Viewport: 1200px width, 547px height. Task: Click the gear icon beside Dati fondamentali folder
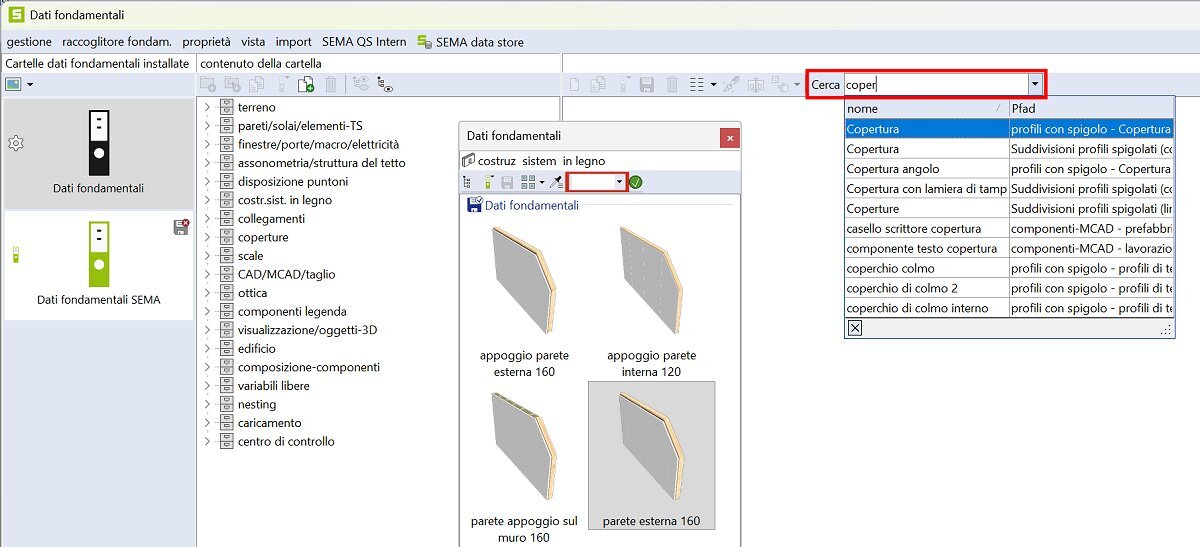[15, 144]
